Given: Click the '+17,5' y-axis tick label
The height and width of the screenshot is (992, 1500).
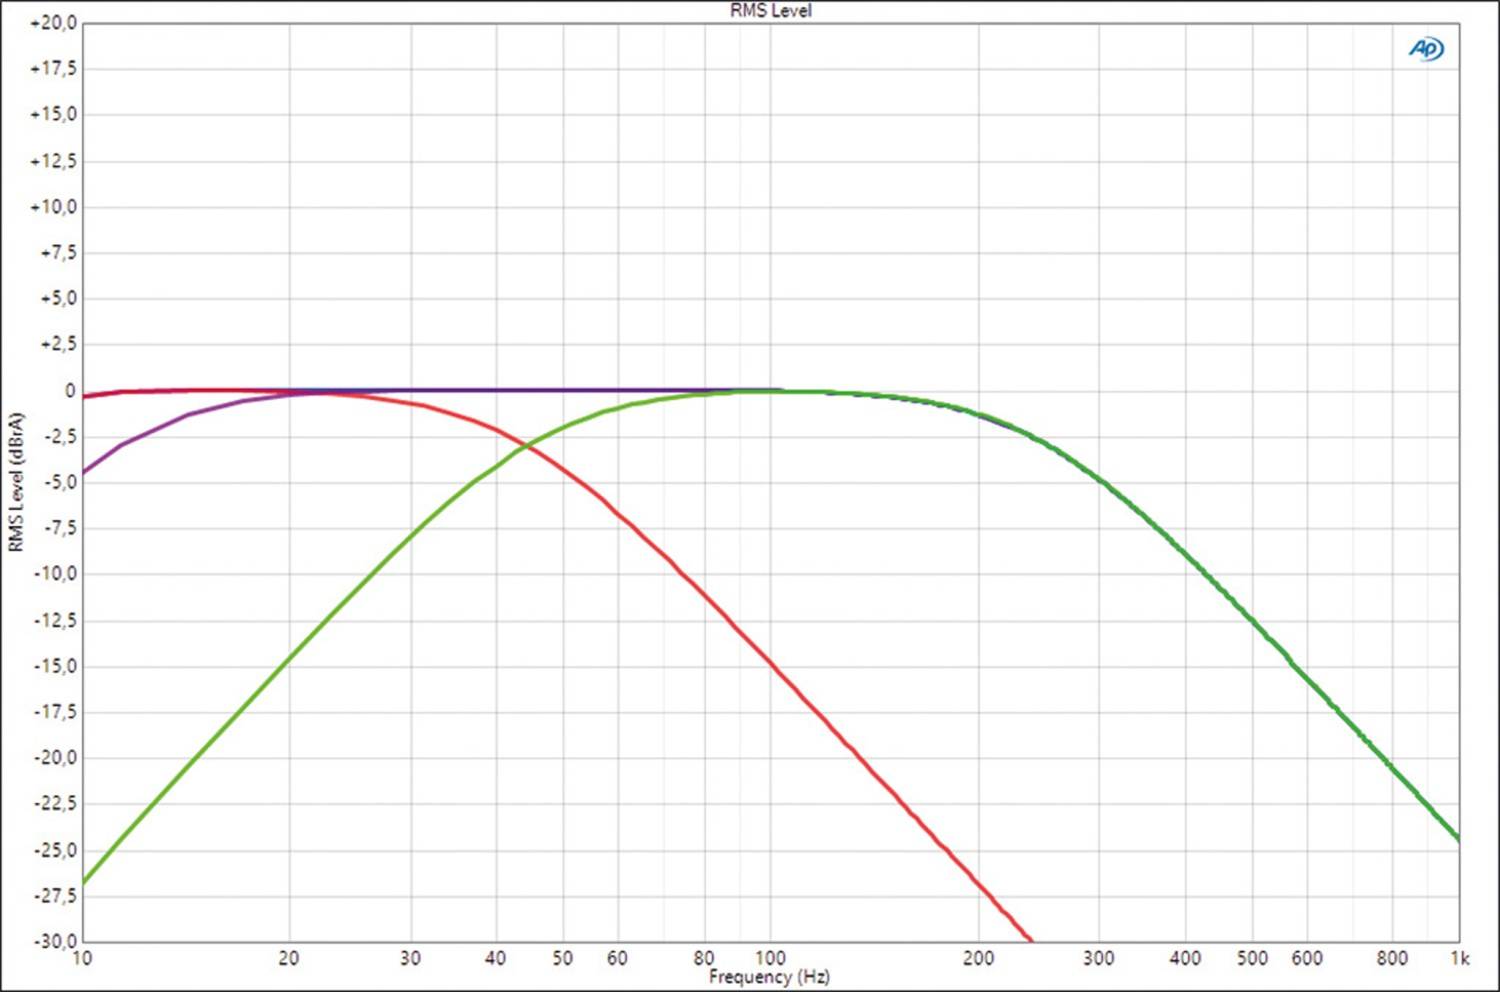Looking at the screenshot, I should (x=53, y=69).
